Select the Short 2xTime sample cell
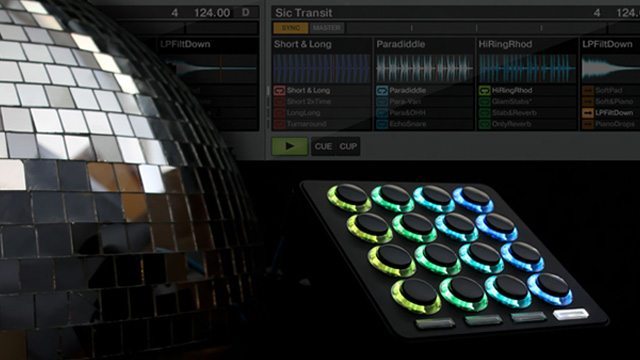Screen dimensions: 640x360 (322, 102)
